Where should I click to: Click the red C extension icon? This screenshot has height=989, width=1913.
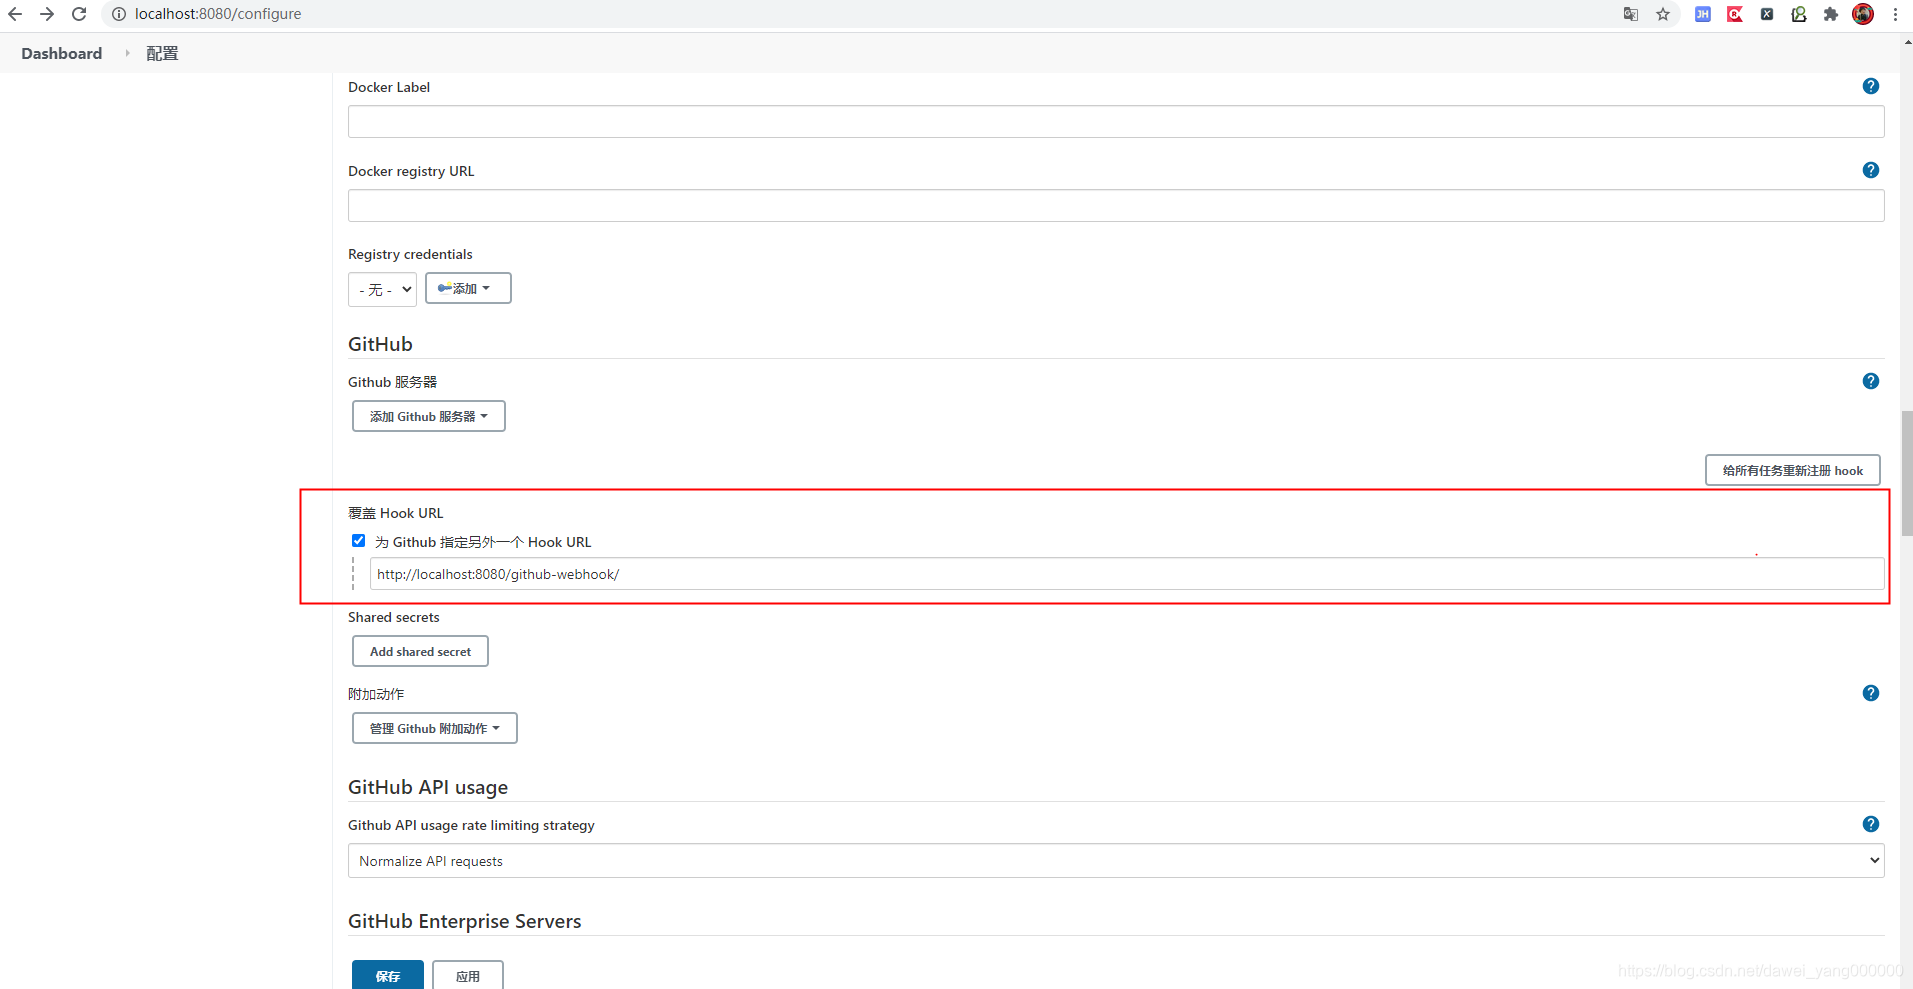pyautogui.click(x=1735, y=14)
